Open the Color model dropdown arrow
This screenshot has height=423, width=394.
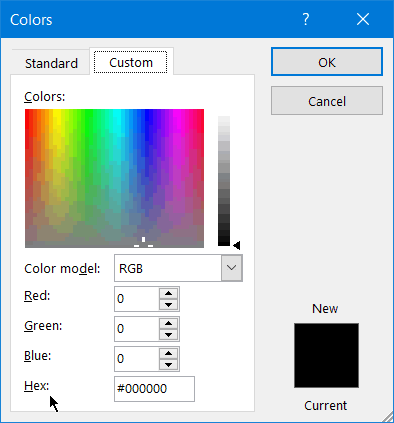(231, 268)
